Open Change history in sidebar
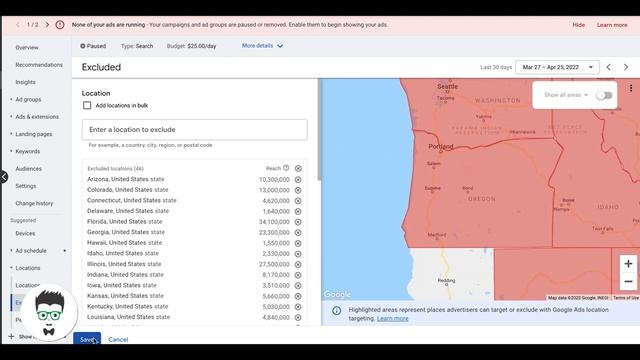This screenshot has width=640, height=360. click(x=34, y=203)
